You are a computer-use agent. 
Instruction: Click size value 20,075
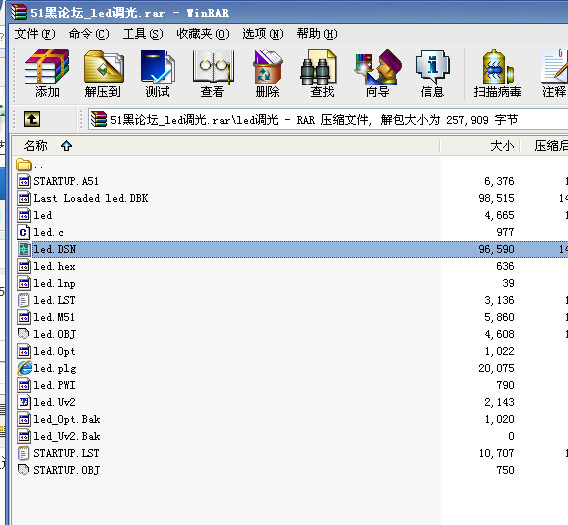pyautogui.click(x=496, y=368)
